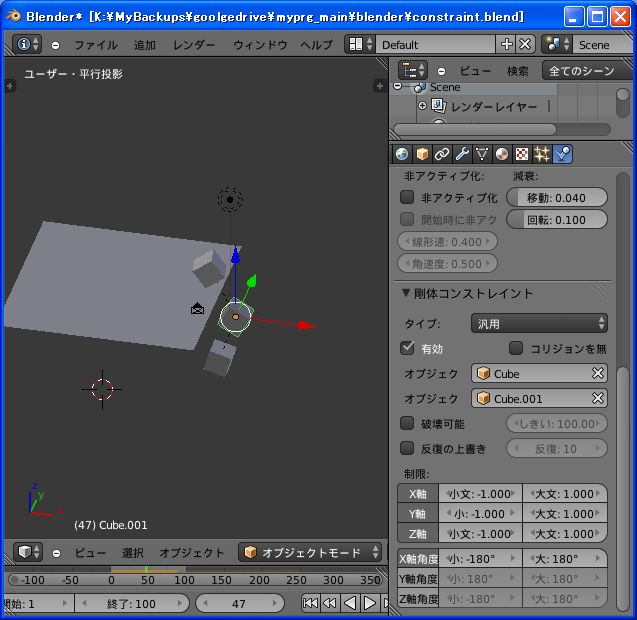This screenshot has height=620, width=637.
Task: Open the Texture checkerboard tab
Action: coord(522,154)
